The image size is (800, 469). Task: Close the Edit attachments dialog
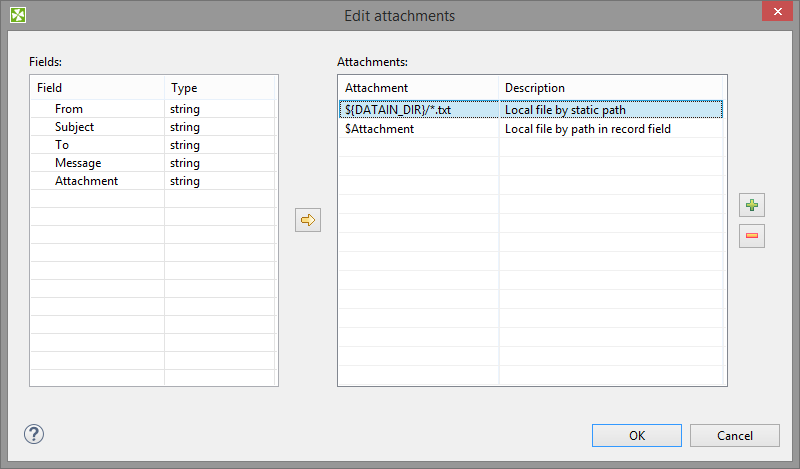776,15
